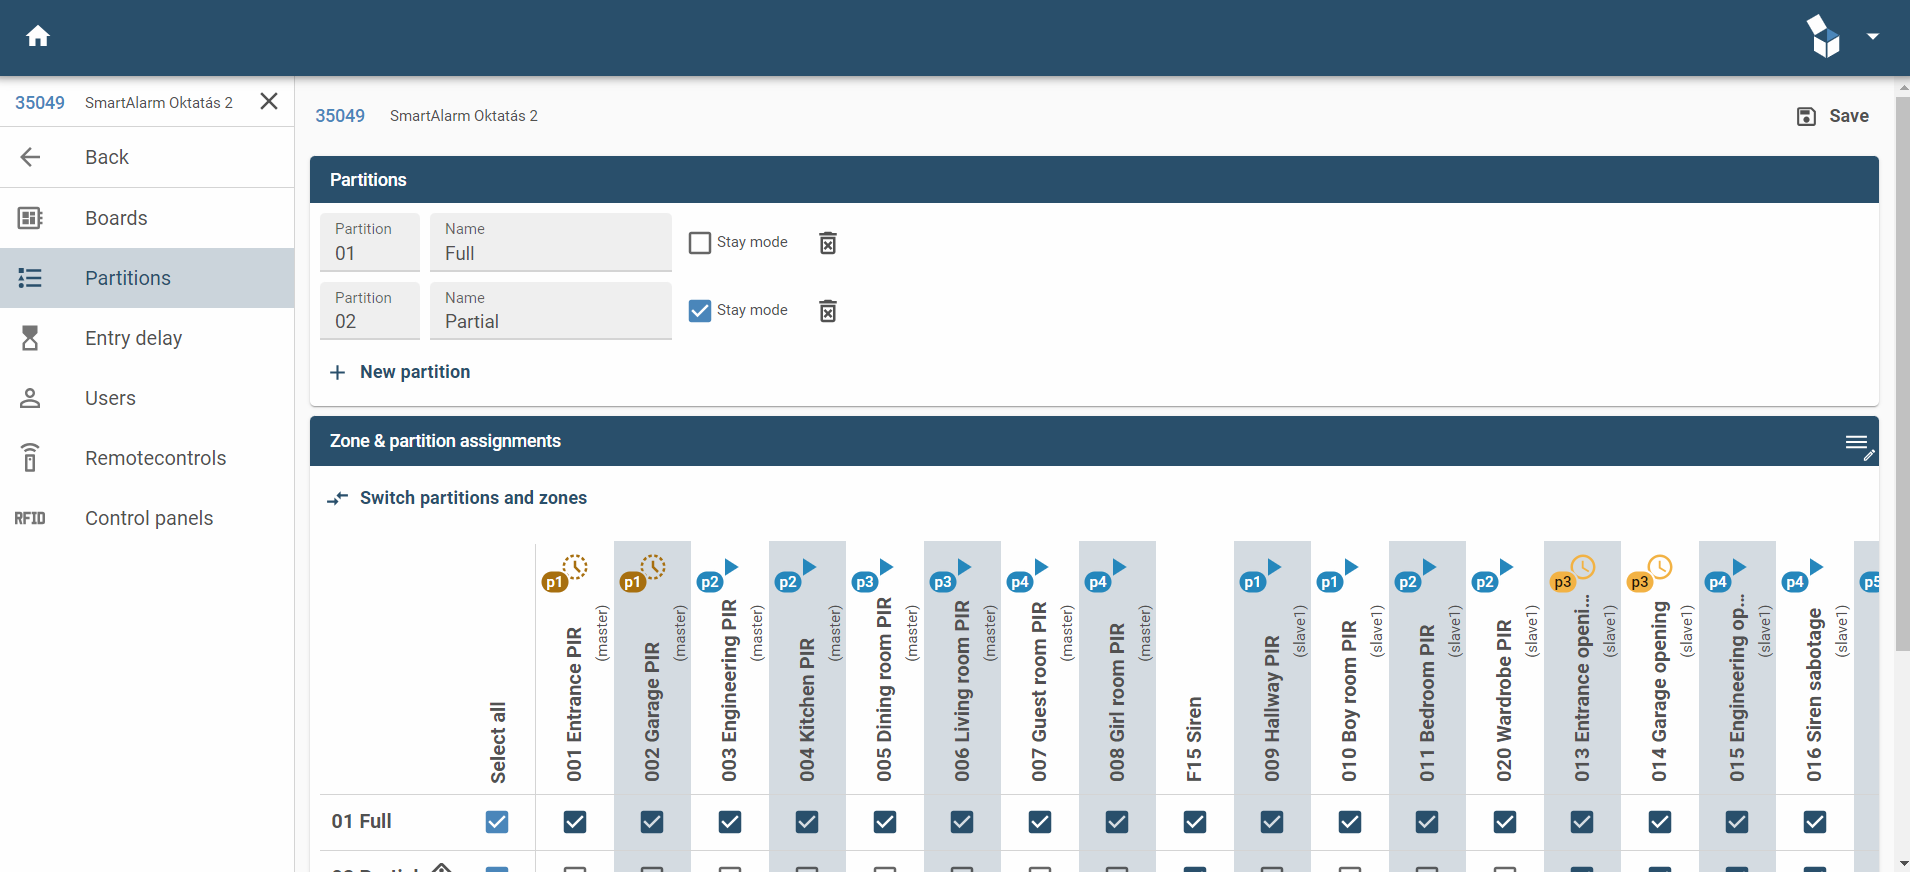Open the zone assignments edit menu icon

point(1859,446)
